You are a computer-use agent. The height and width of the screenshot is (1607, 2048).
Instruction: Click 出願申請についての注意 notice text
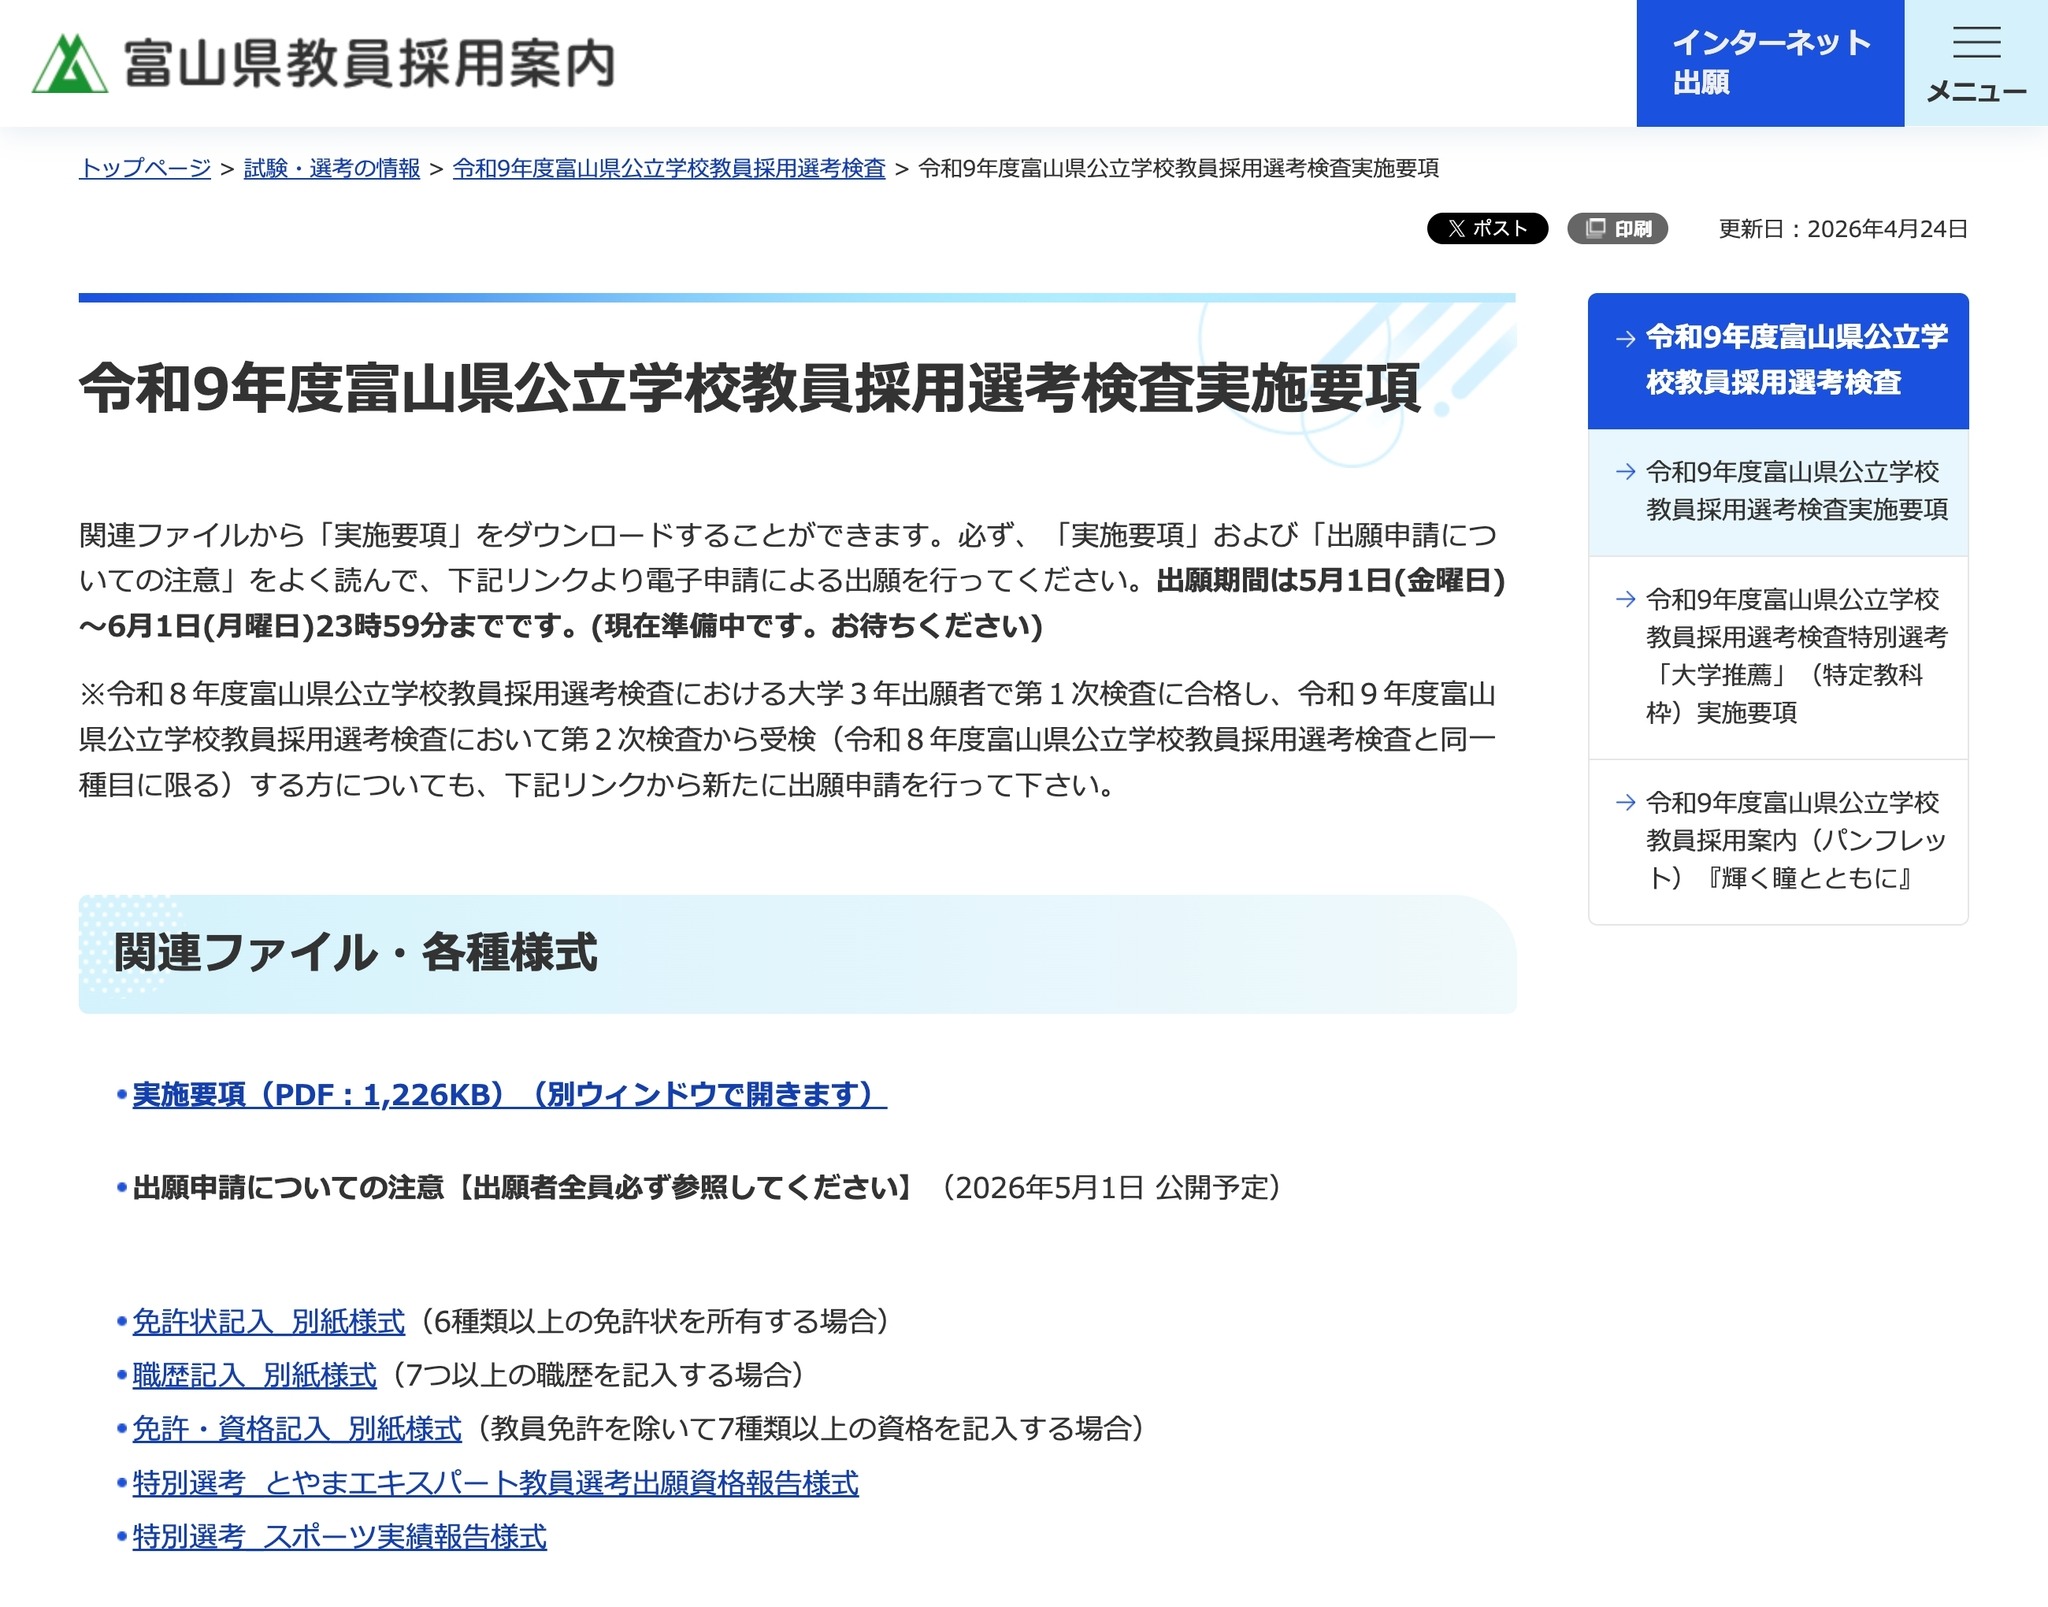[523, 1187]
